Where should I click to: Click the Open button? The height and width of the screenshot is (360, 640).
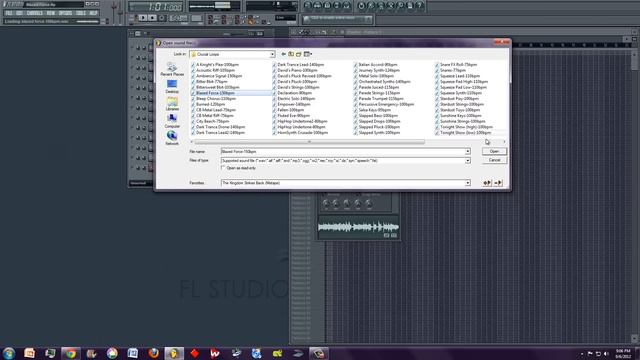[494, 151]
